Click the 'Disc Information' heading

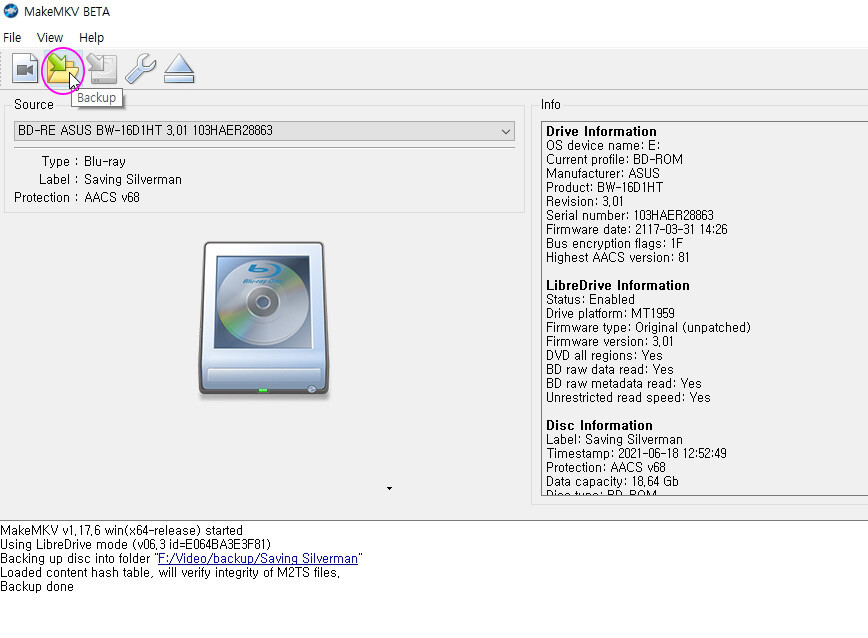coord(599,426)
